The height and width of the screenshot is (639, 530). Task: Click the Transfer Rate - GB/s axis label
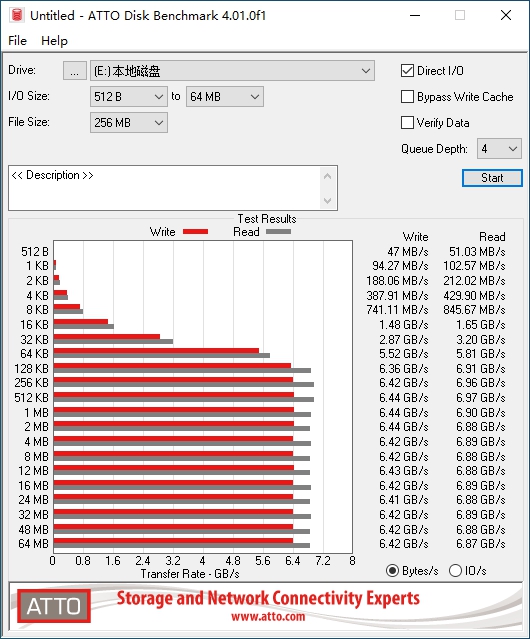coord(190,574)
